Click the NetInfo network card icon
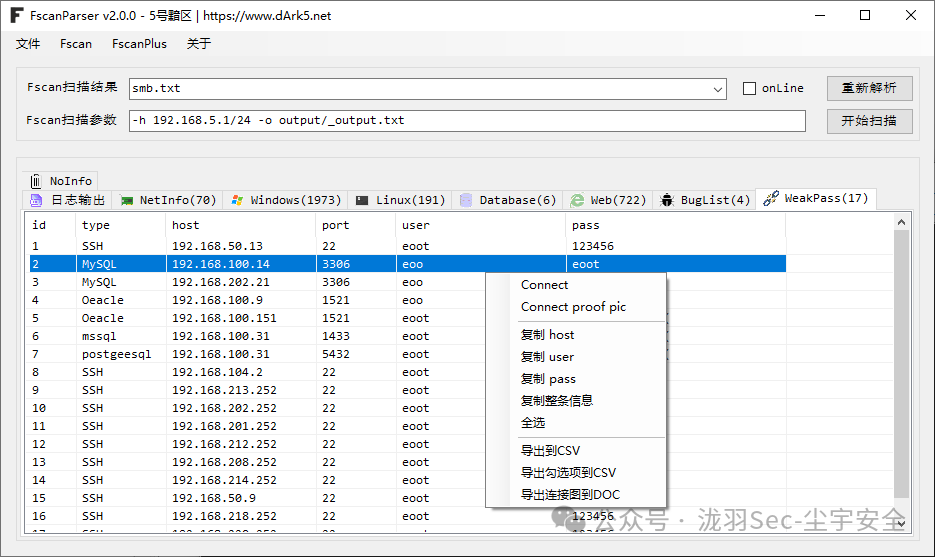935x557 pixels. [x=126, y=200]
